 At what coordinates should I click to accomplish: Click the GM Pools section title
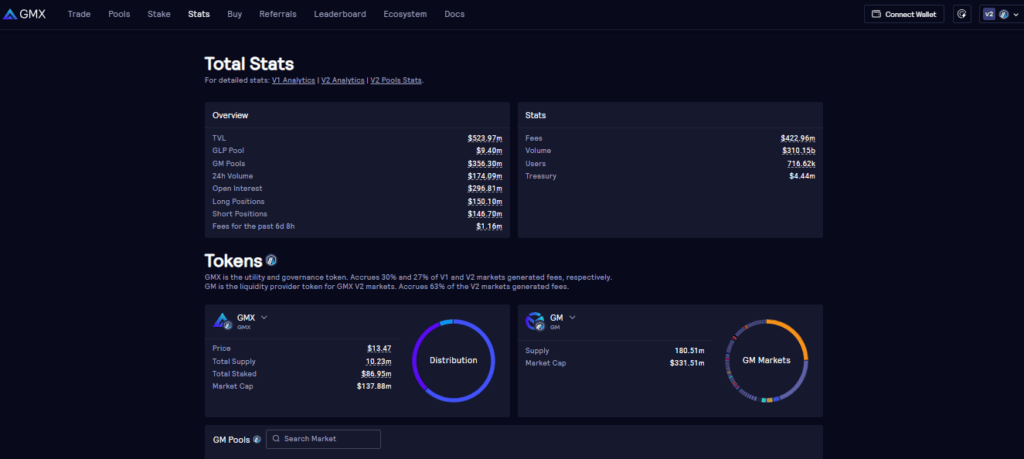pyautogui.click(x=231, y=439)
